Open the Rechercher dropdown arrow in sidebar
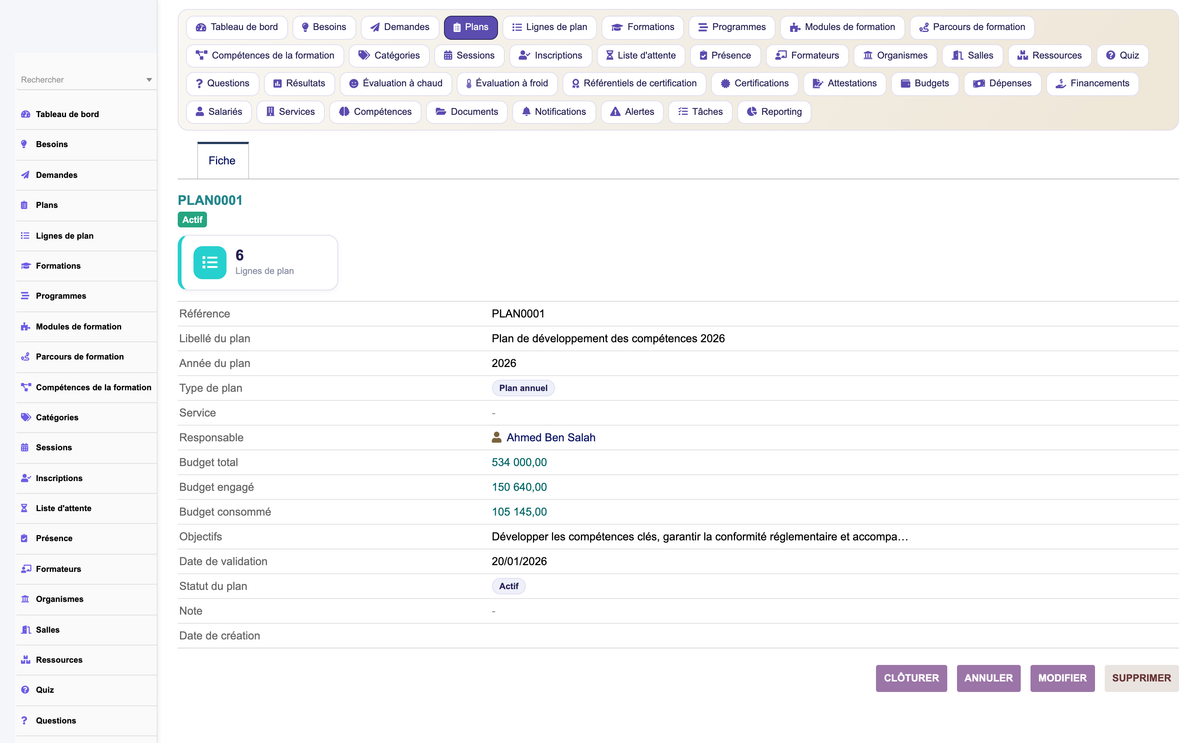 (x=149, y=80)
